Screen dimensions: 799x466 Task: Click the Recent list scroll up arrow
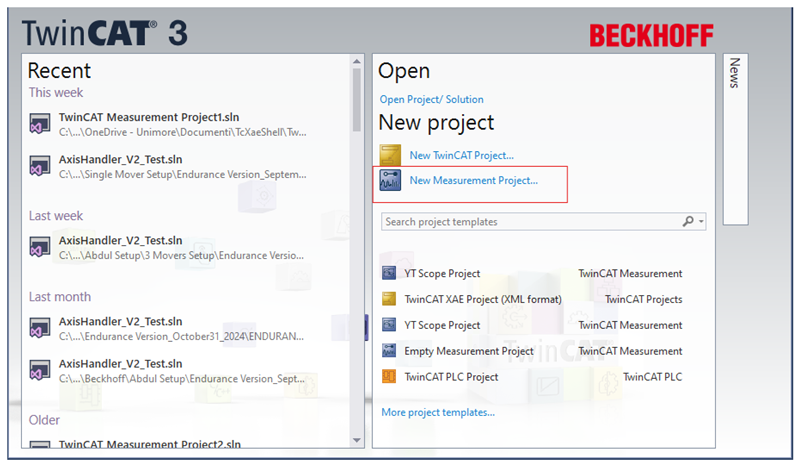357,61
